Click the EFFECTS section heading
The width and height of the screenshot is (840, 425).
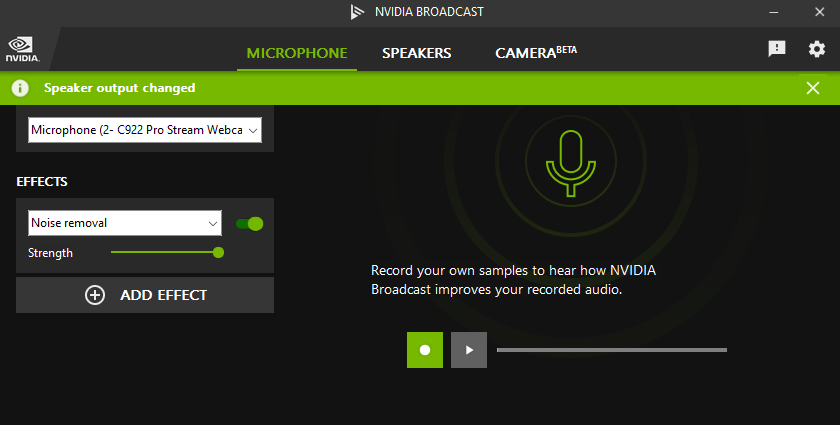(42, 182)
